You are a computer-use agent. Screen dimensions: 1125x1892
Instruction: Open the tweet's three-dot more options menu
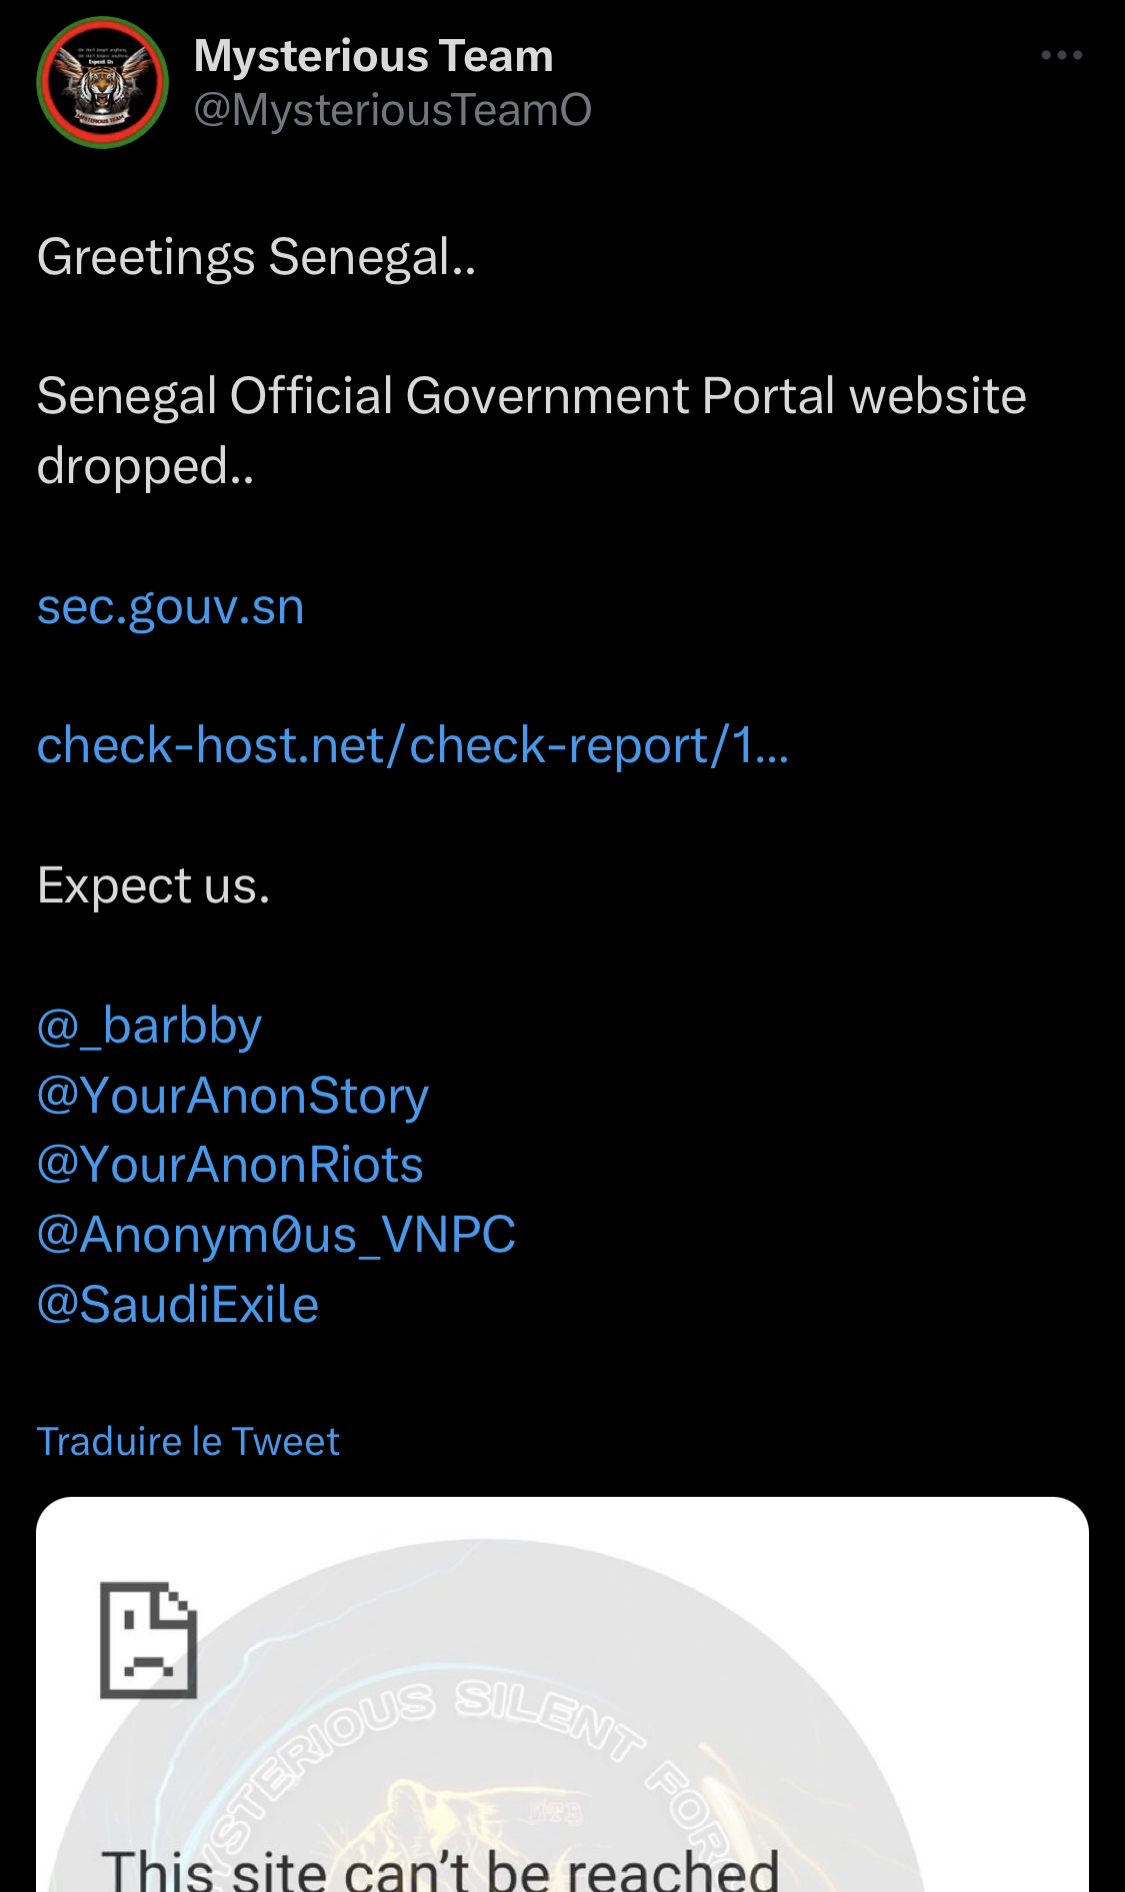click(1061, 56)
